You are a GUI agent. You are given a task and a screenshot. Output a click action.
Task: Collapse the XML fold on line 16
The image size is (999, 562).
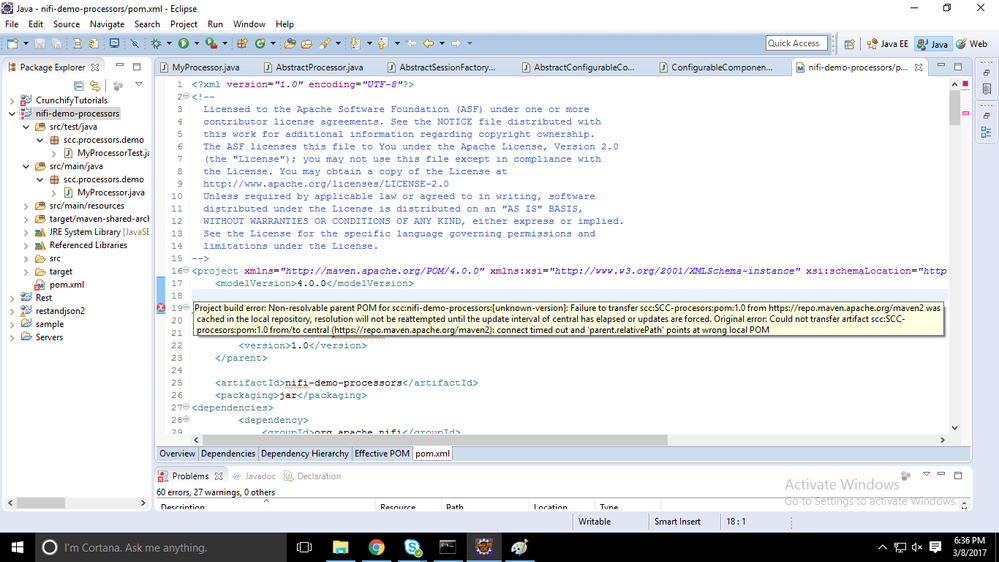186,271
